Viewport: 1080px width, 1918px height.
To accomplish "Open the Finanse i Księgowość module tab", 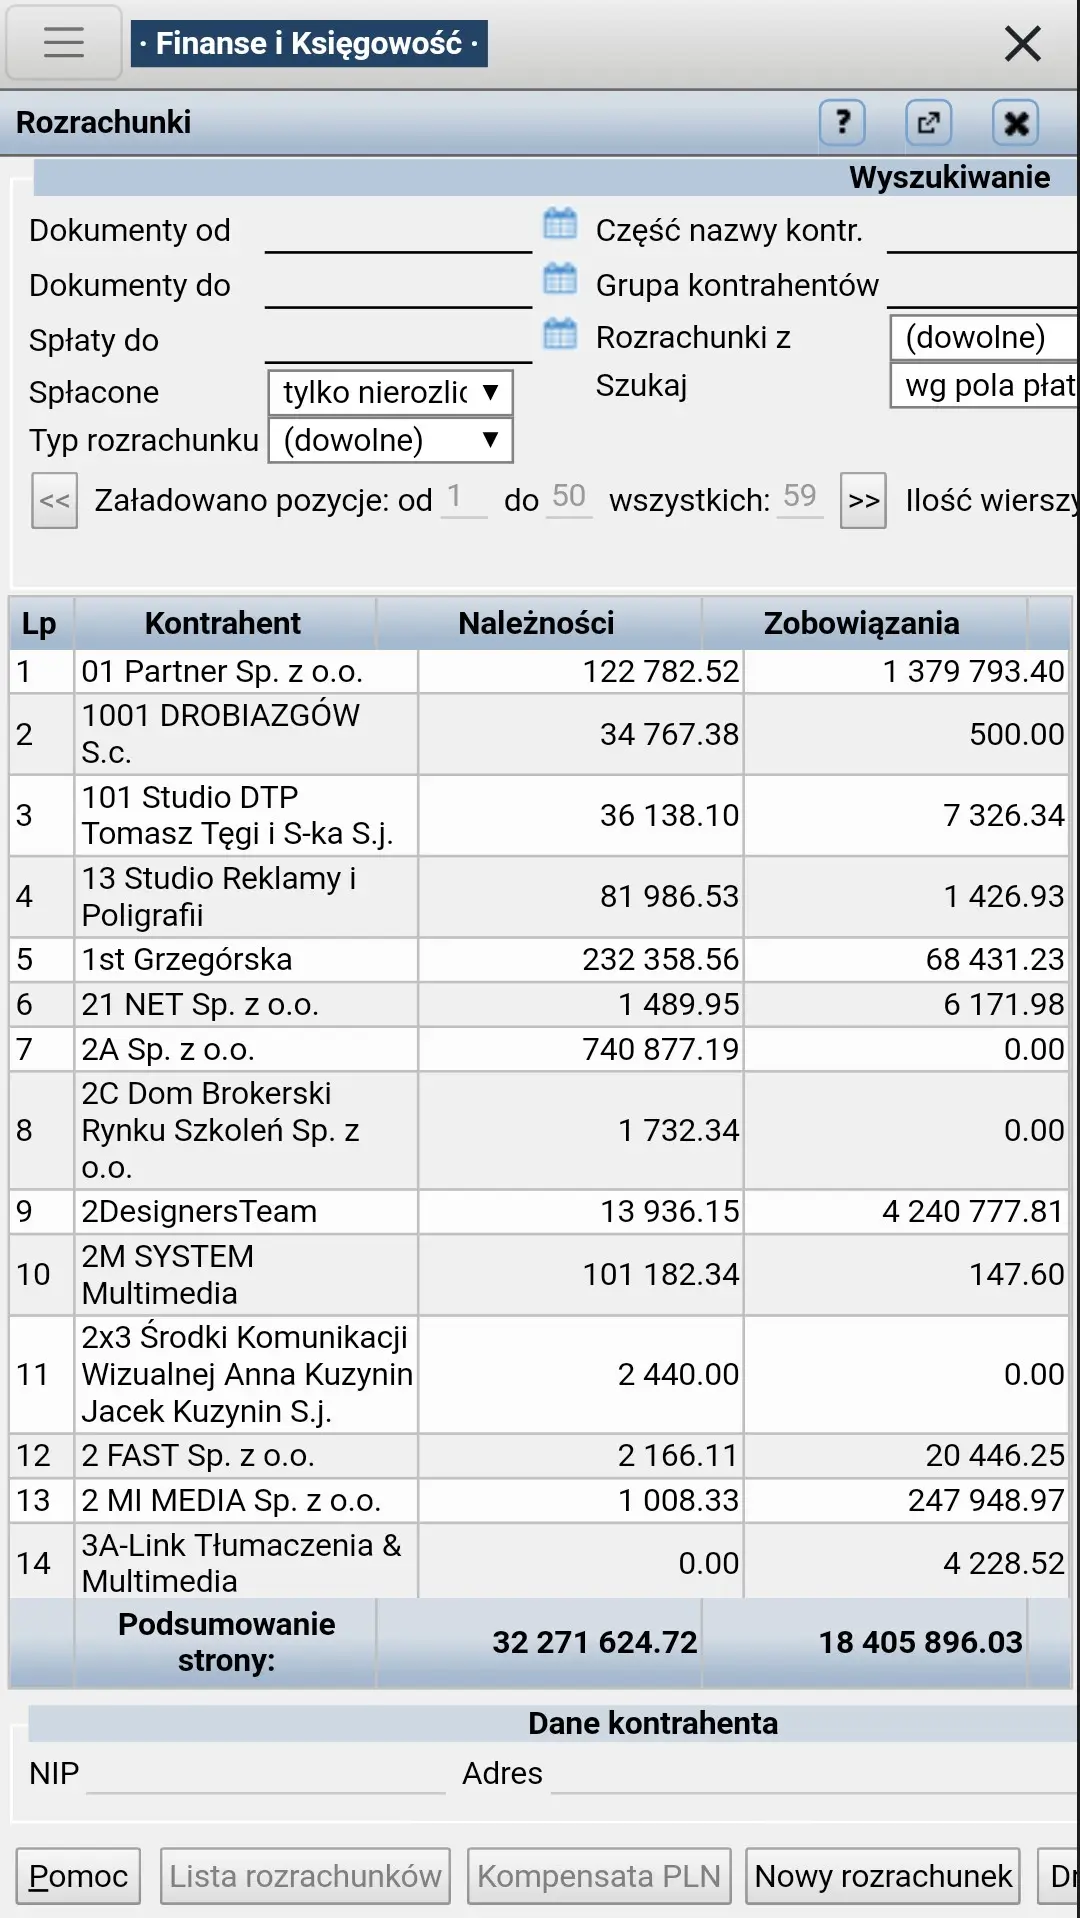I will pos(309,43).
